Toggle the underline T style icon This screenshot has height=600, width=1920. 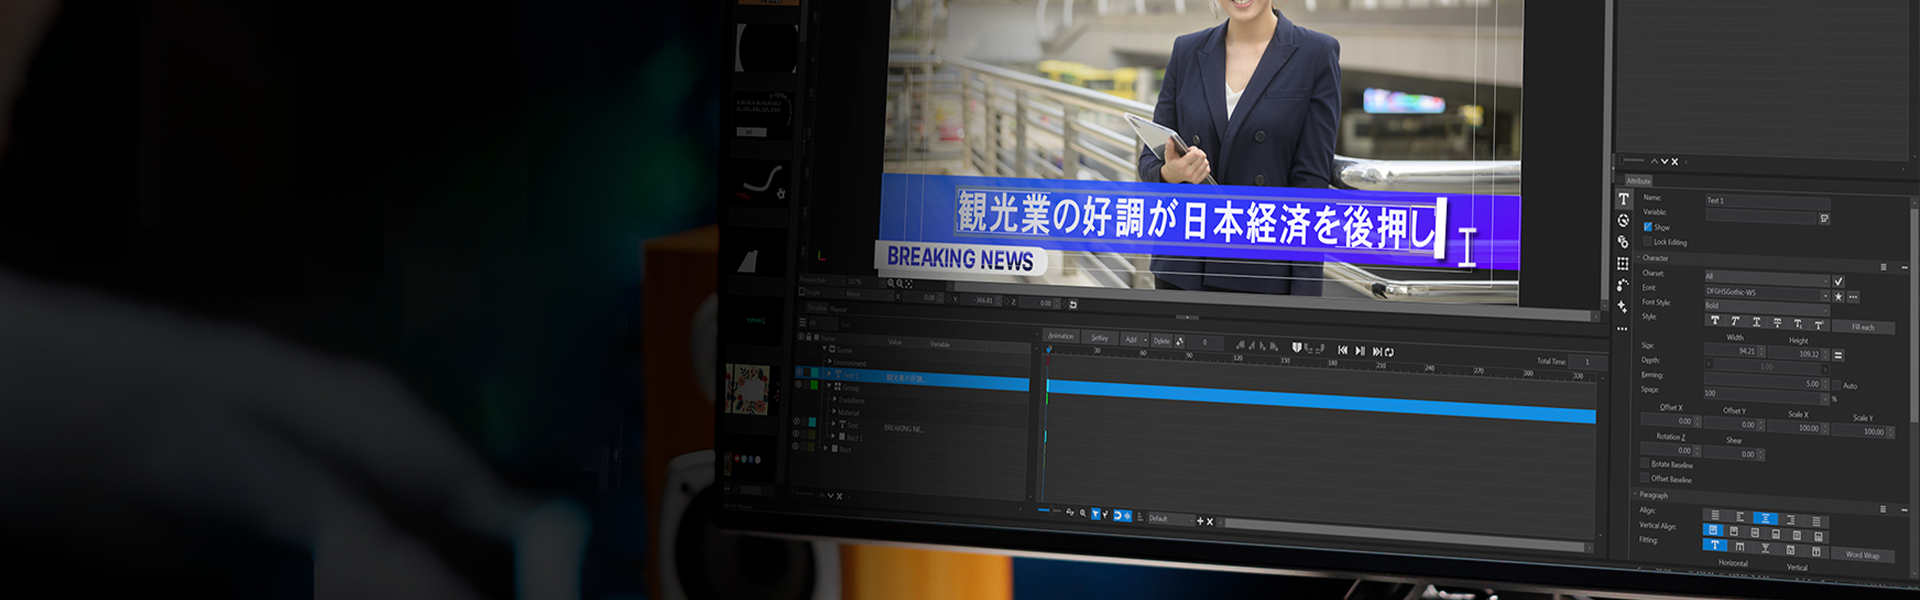[x=1756, y=323]
